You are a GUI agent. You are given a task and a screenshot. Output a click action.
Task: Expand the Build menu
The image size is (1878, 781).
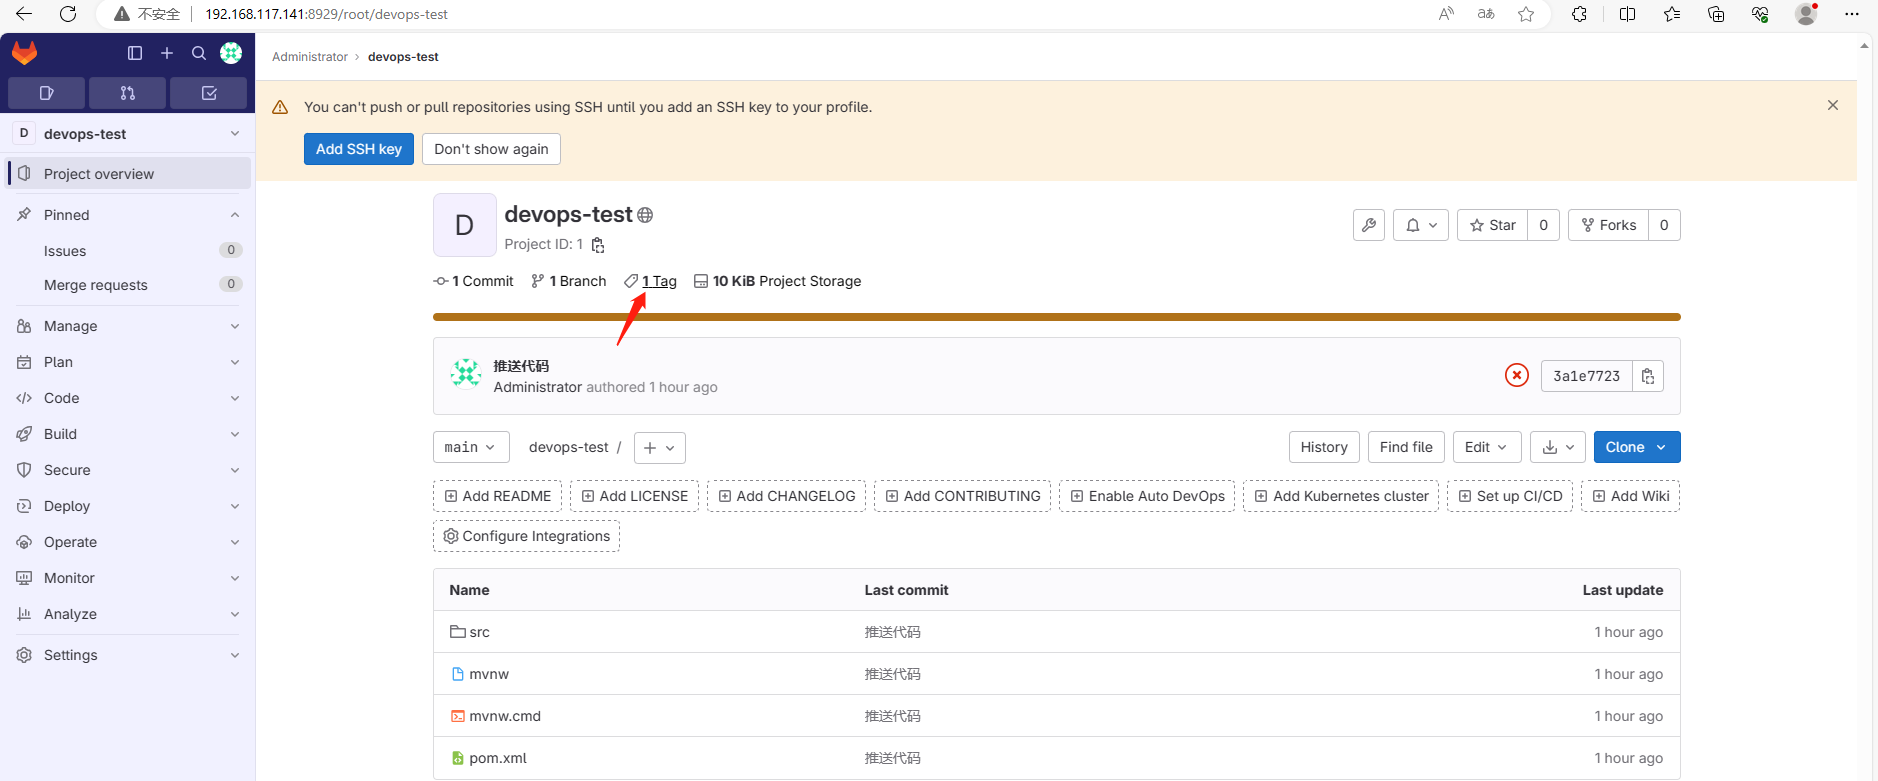(128, 434)
